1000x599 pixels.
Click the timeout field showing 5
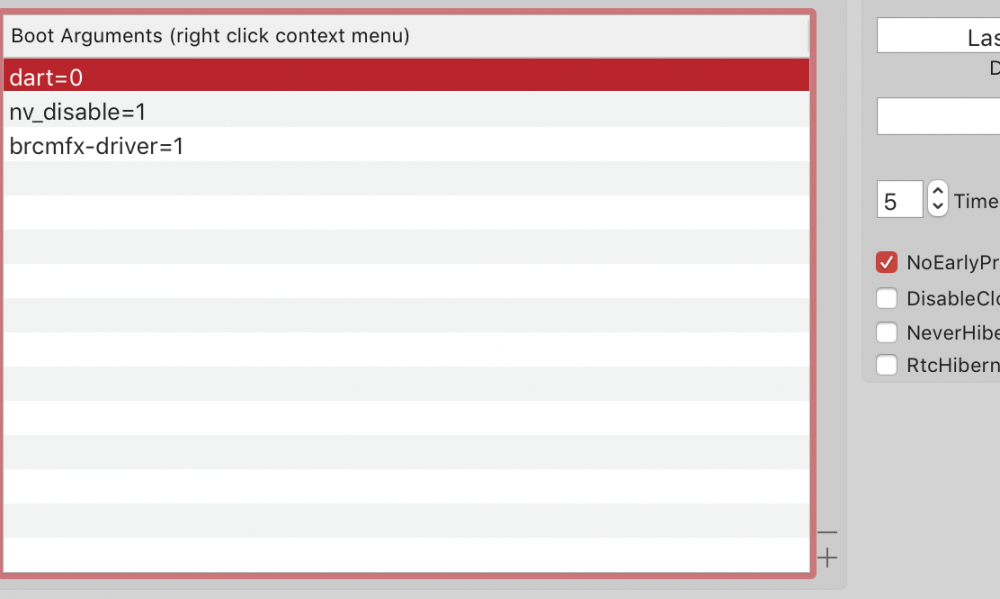(899, 200)
